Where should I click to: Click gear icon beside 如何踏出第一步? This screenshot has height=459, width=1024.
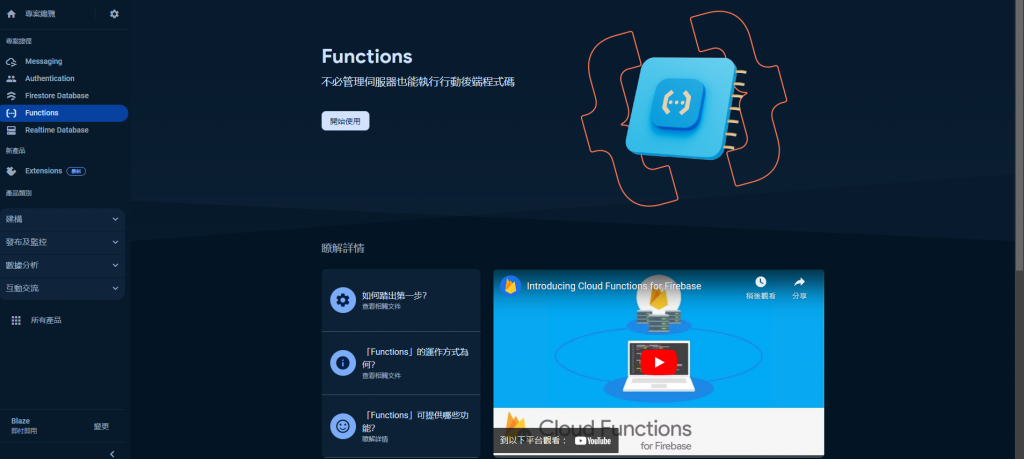(343, 300)
